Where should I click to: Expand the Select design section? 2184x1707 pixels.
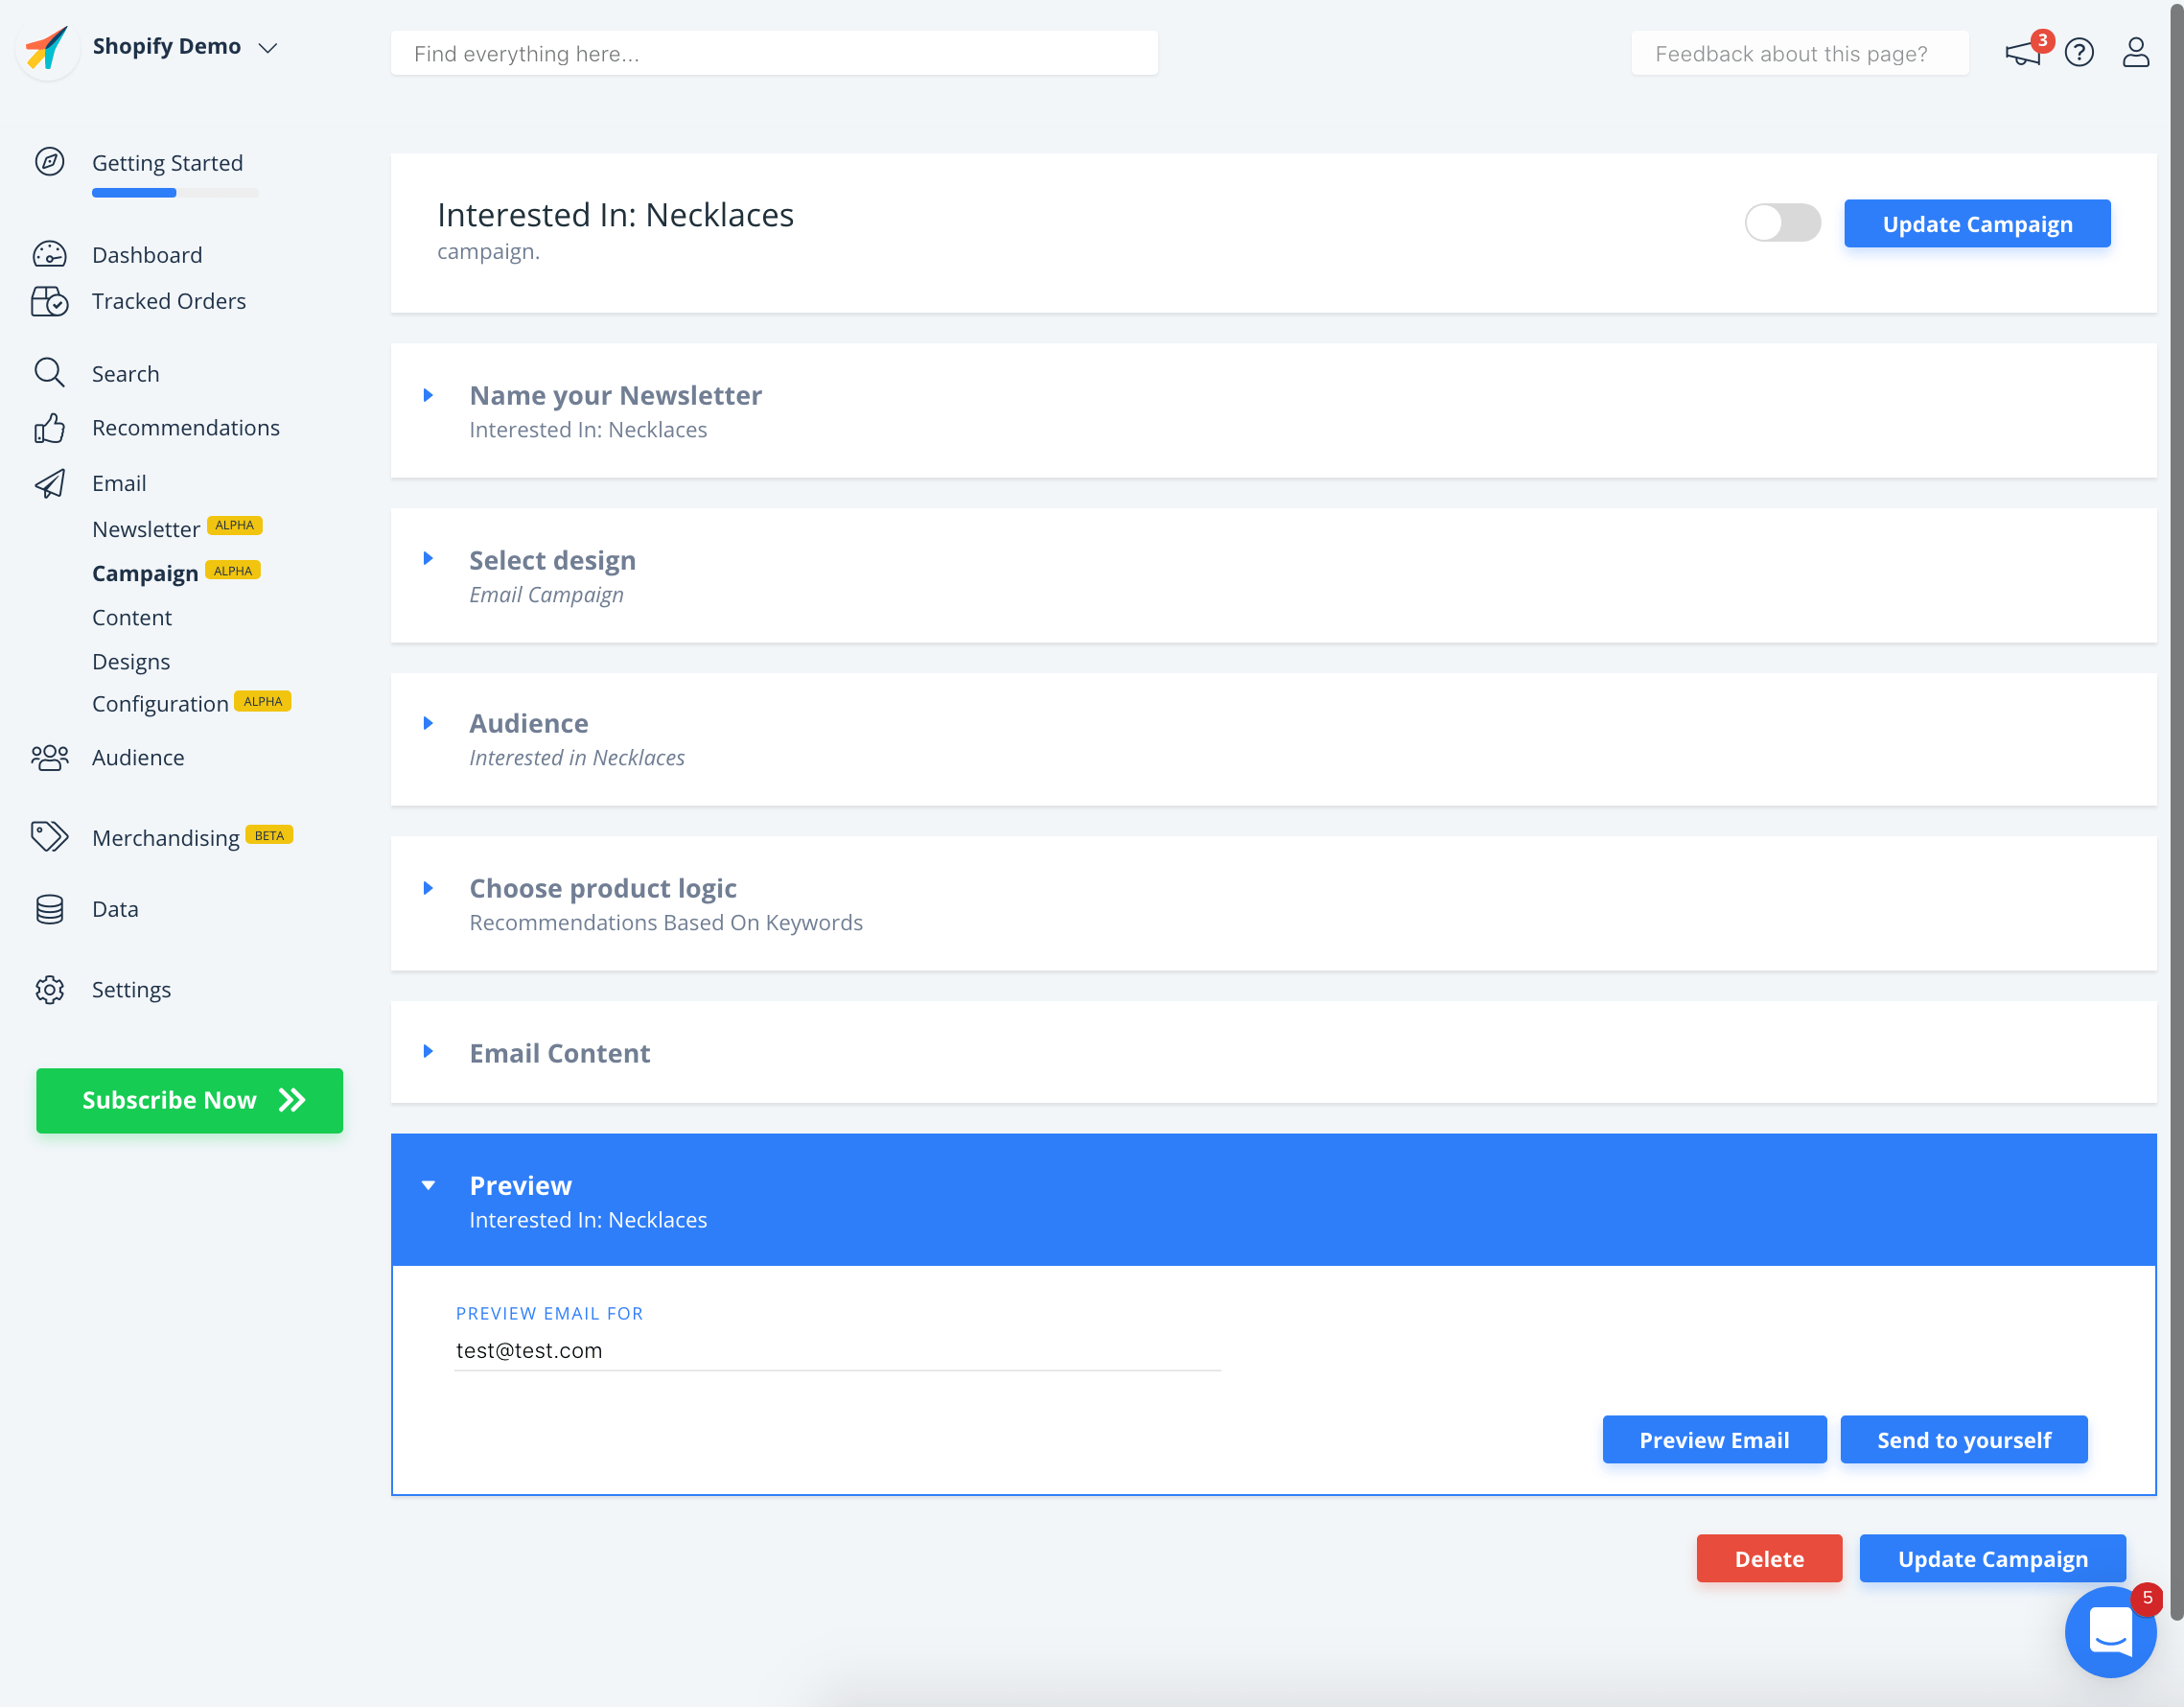coord(552,560)
